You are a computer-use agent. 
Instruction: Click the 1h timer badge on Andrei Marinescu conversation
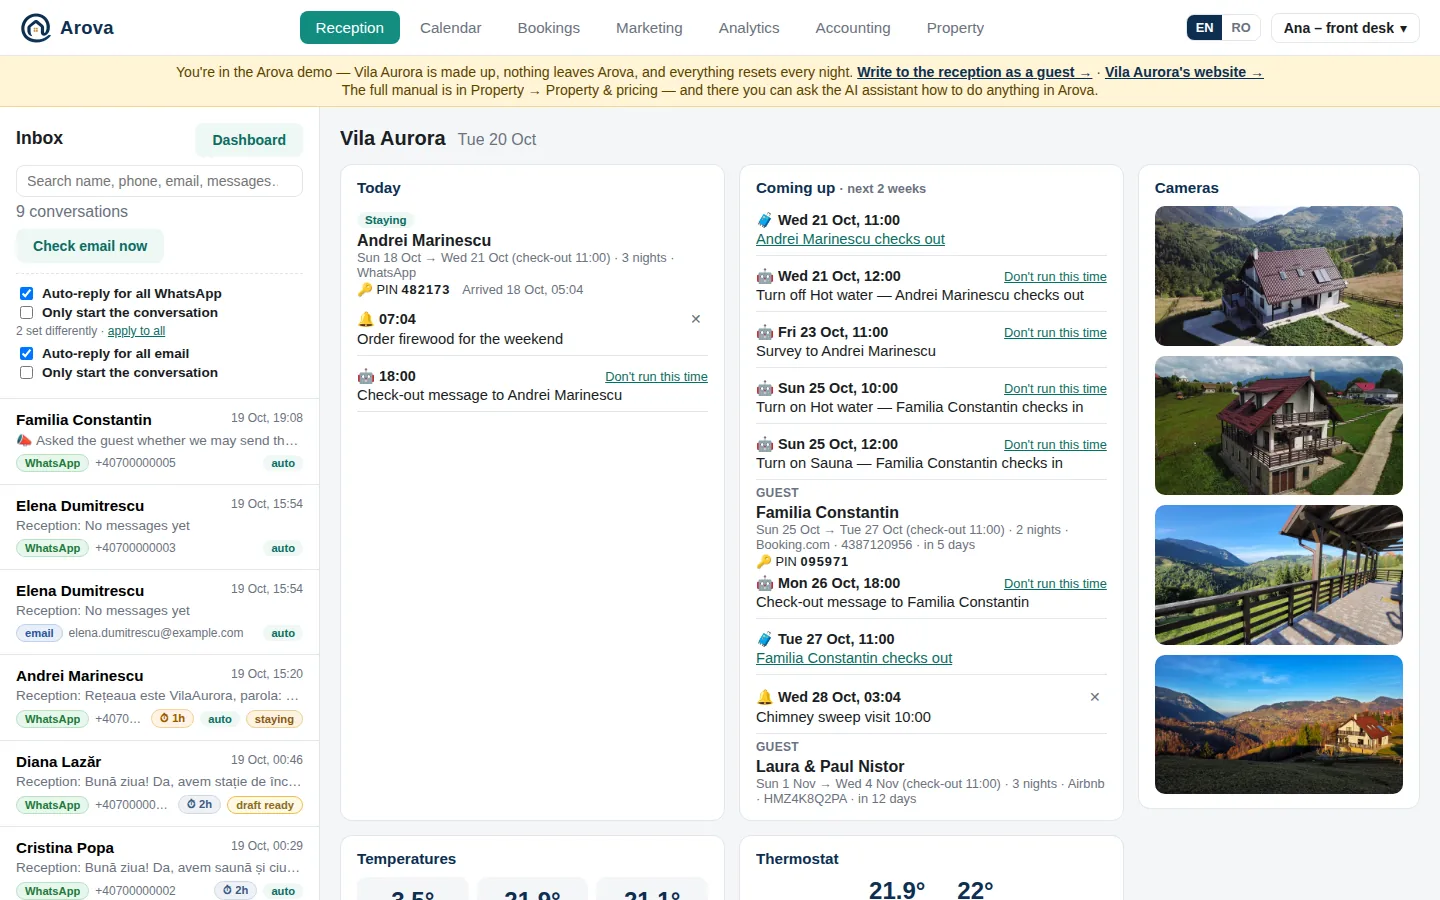coord(173,718)
